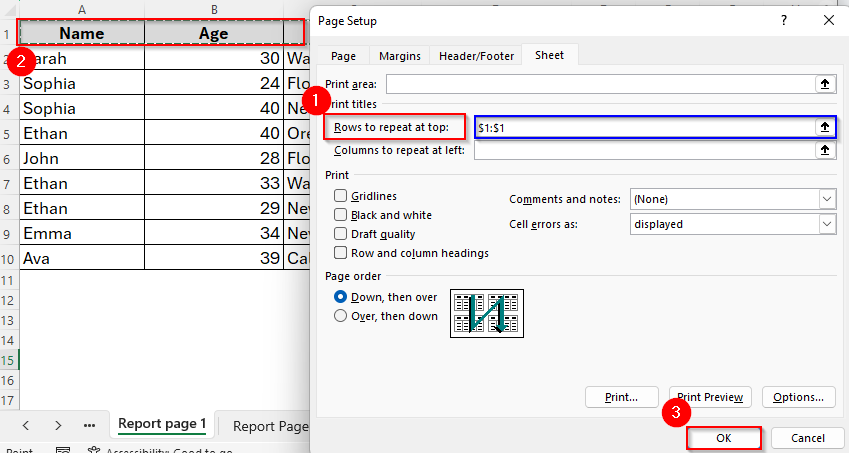This screenshot has width=849, height=453.
Task: Open the second Report Page worksheet tab
Action: tap(270, 426)
